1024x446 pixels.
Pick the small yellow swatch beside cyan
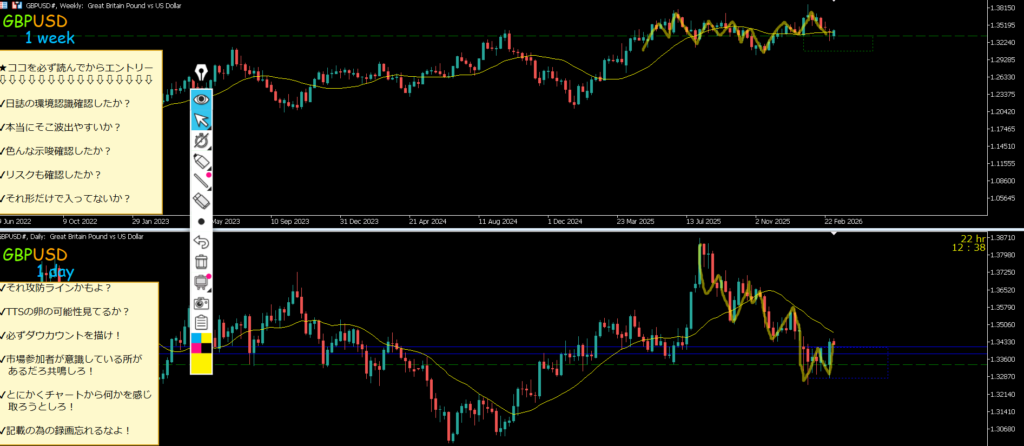point(206,338)
